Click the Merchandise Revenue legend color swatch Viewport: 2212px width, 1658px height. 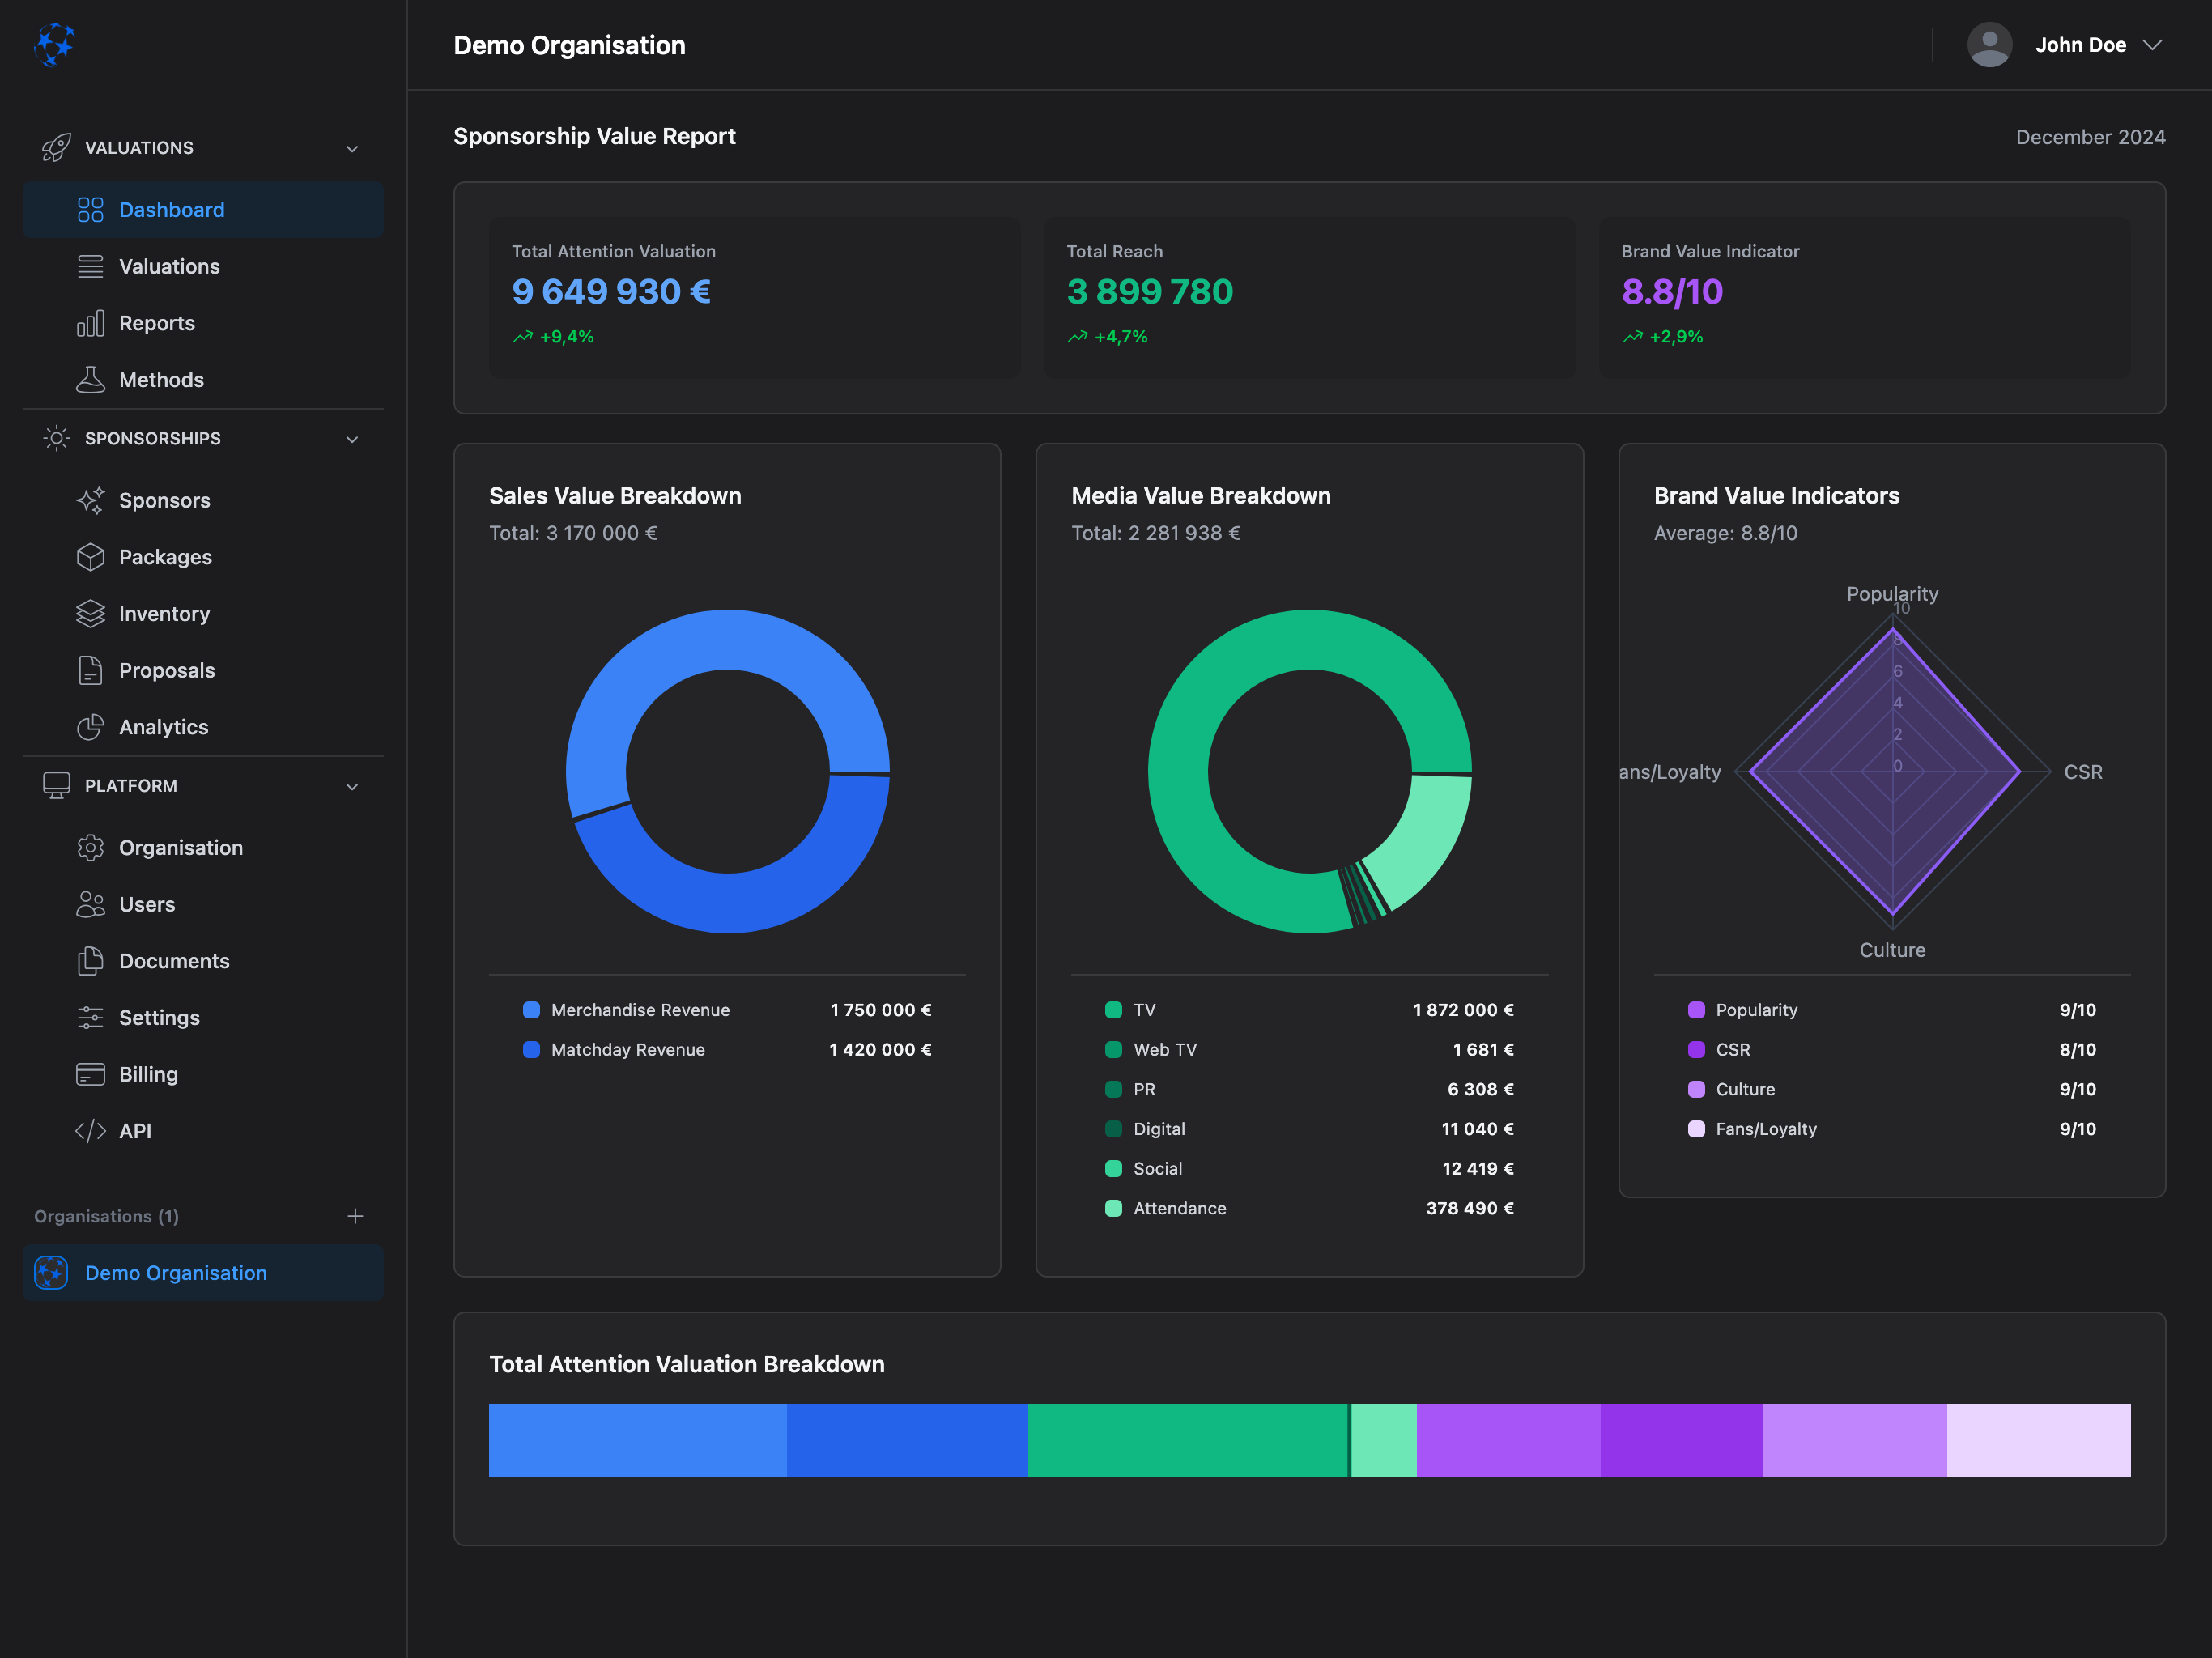pos(531,1009)
